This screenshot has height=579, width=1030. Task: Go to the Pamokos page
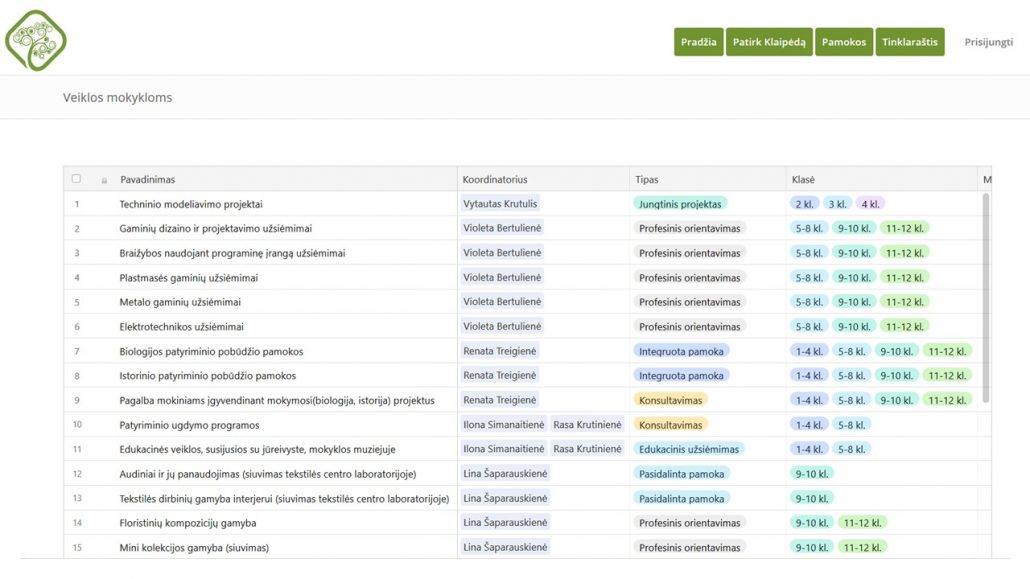843,42
